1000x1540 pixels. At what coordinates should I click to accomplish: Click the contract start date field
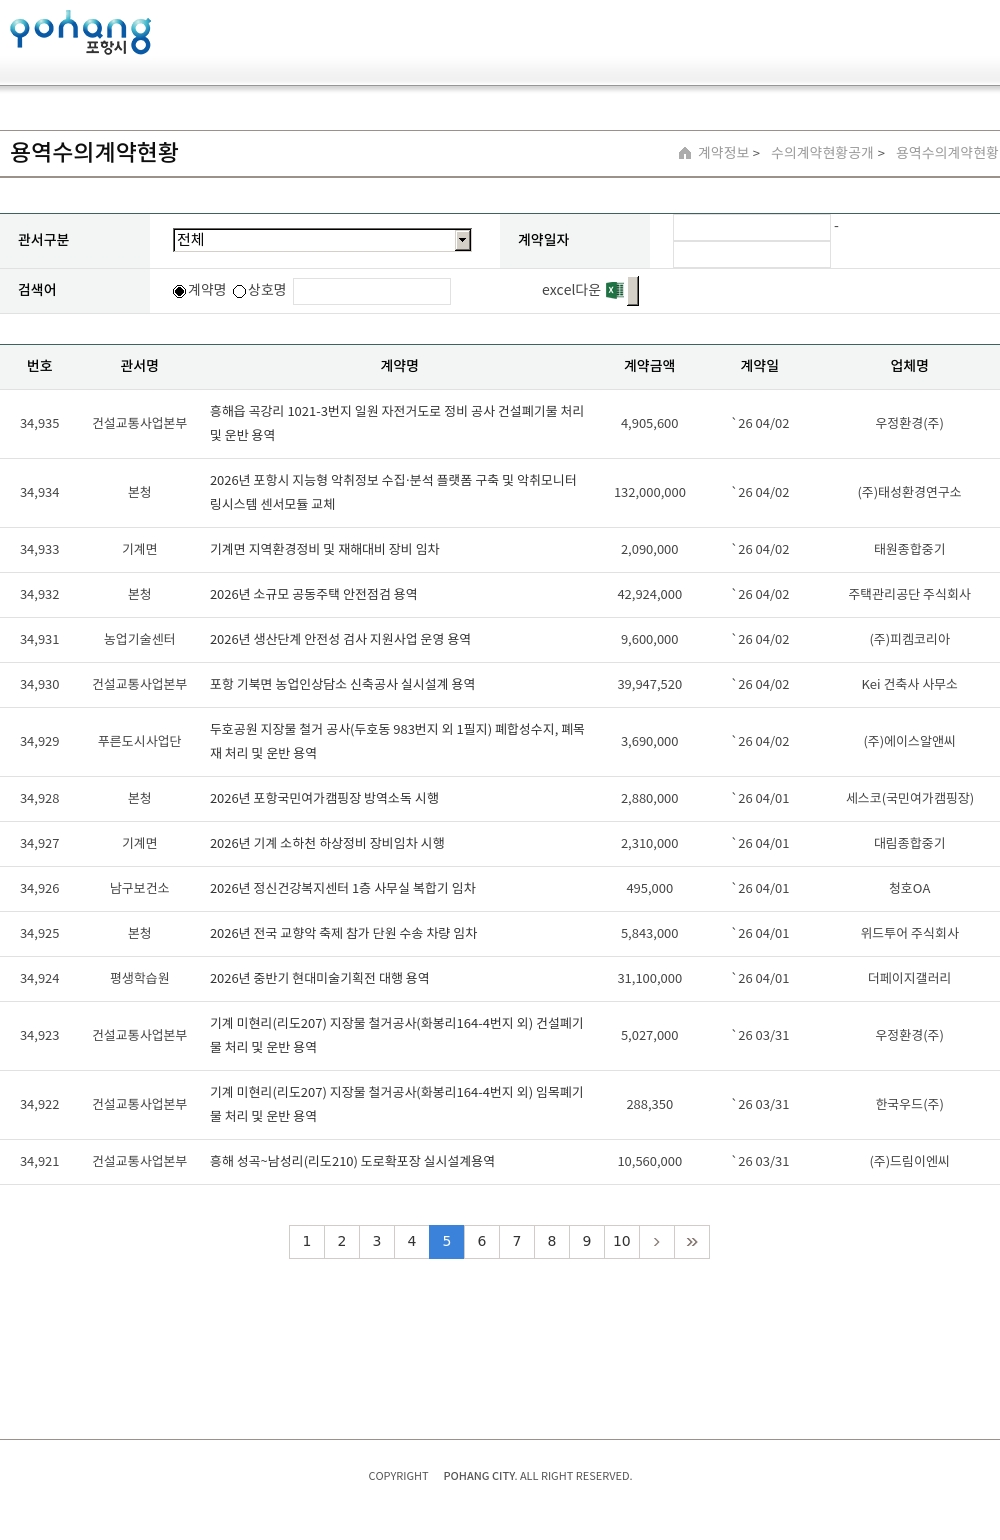coord(752,228)
